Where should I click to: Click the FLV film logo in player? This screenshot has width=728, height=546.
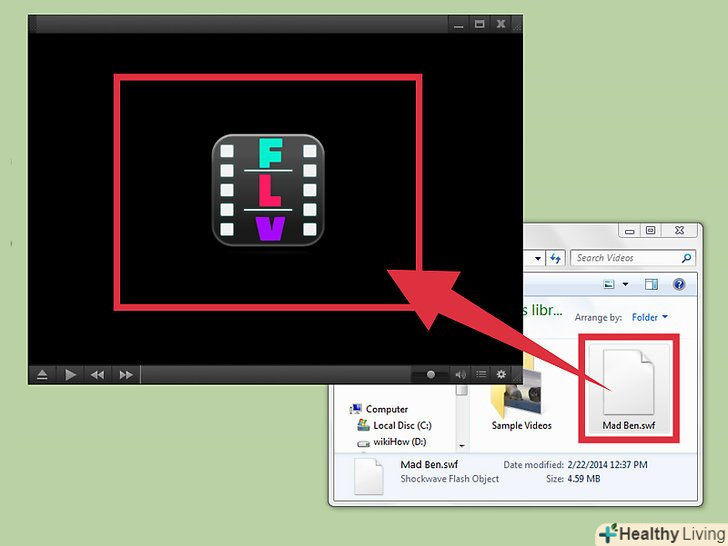click(x=268, y=190)
